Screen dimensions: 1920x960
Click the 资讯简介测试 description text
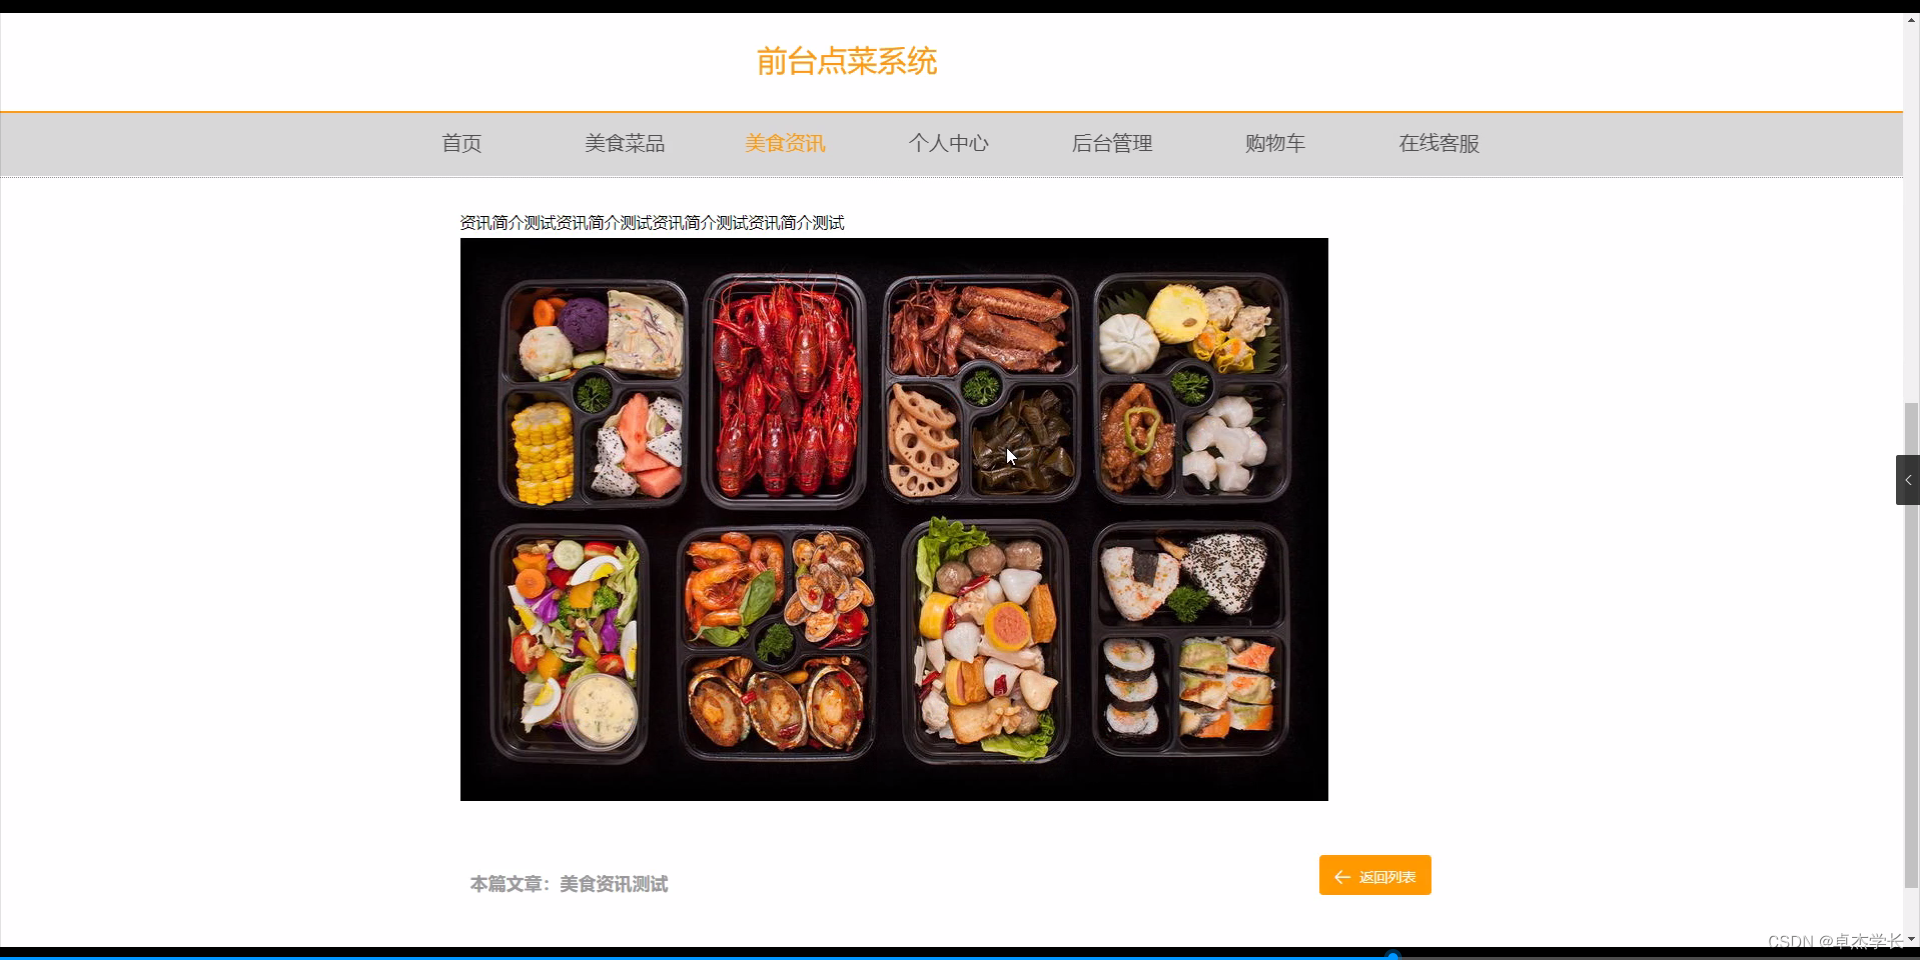[652, 222]
